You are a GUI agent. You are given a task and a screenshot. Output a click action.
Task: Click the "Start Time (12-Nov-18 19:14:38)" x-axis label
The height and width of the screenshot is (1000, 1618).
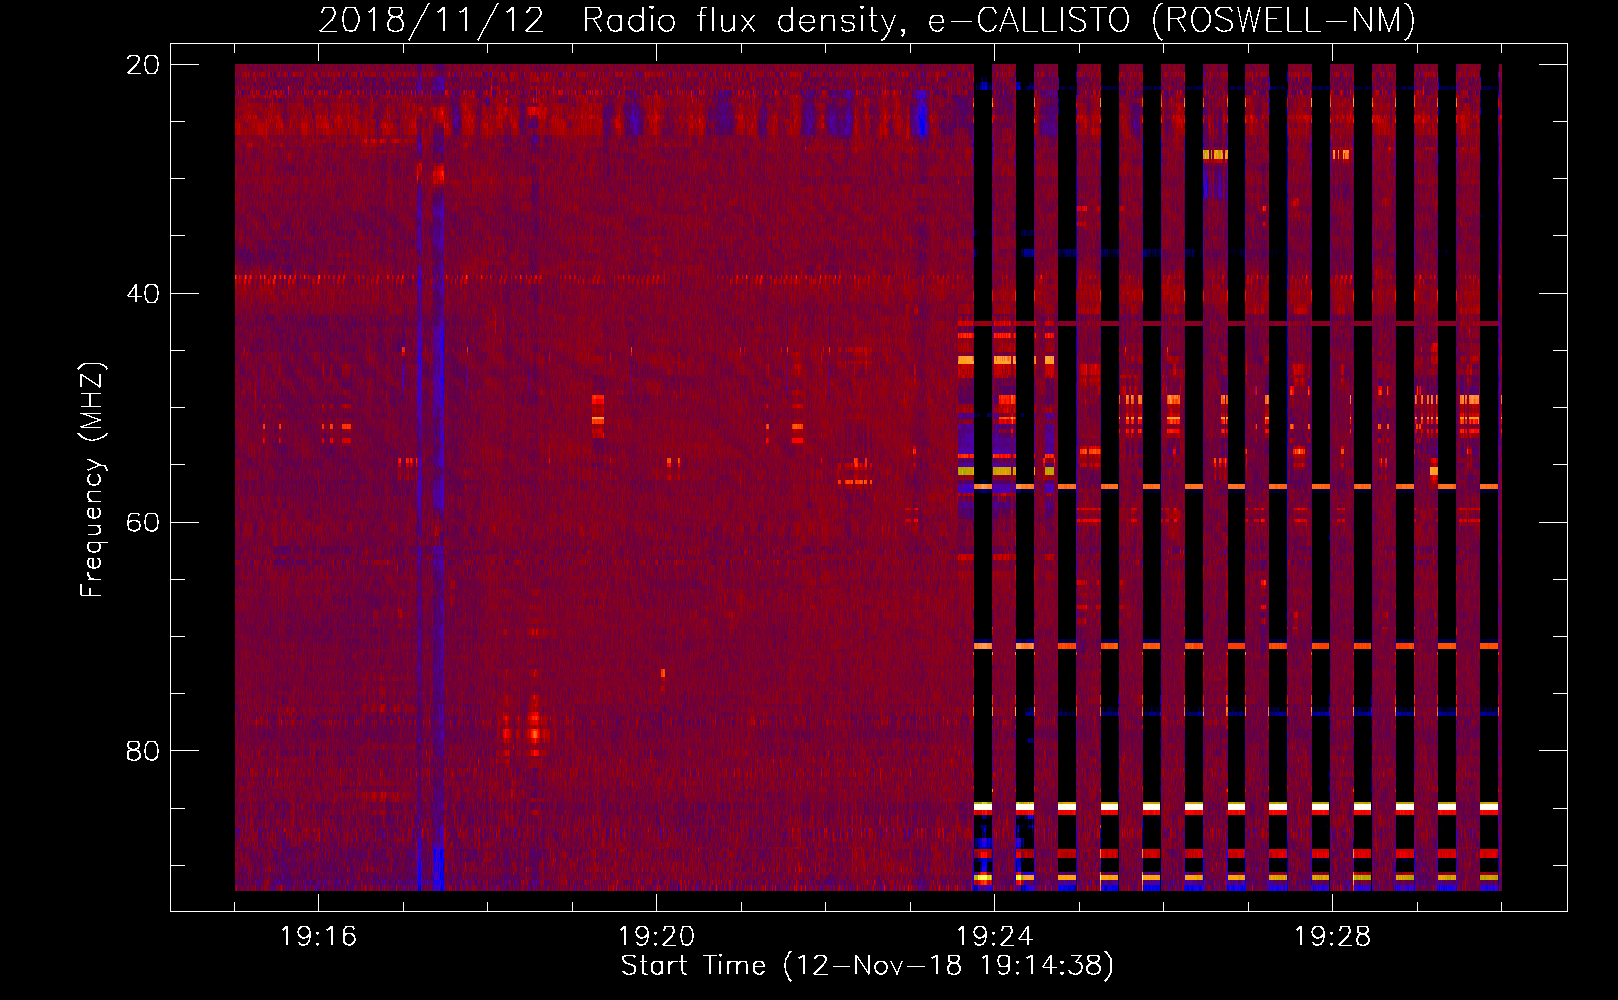867,966
